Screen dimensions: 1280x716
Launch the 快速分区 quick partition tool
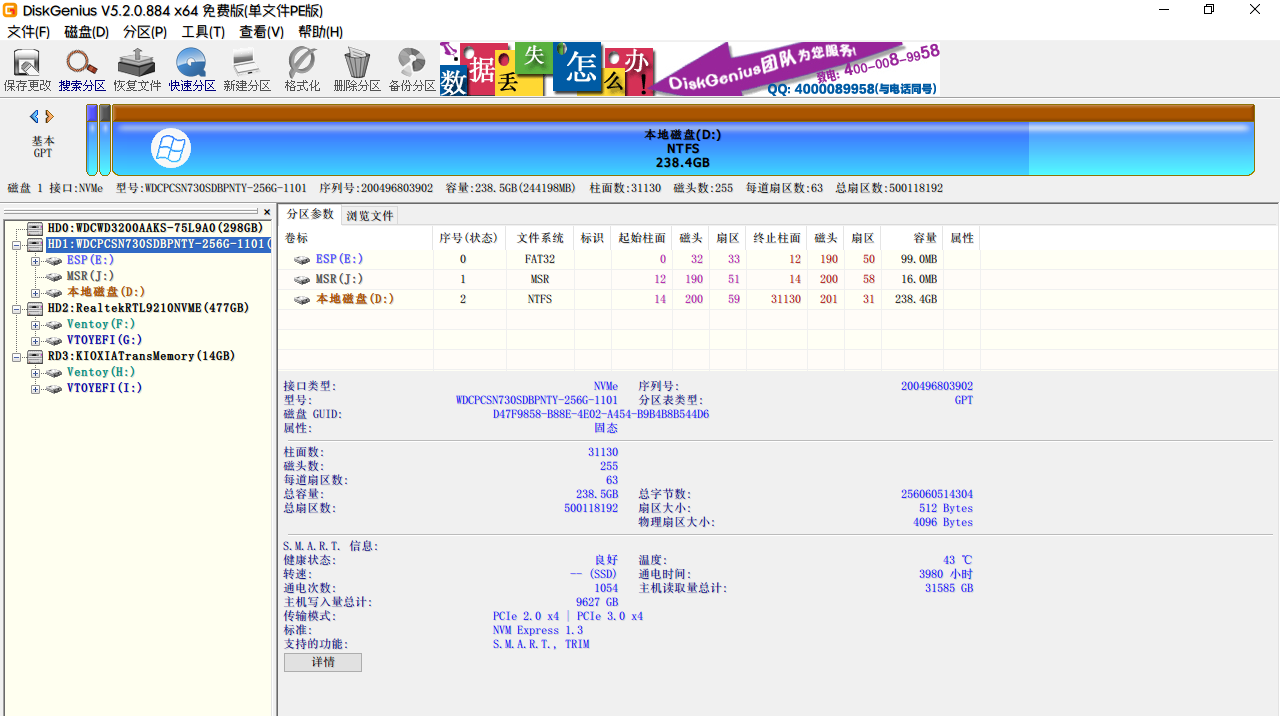coord(192,68)
